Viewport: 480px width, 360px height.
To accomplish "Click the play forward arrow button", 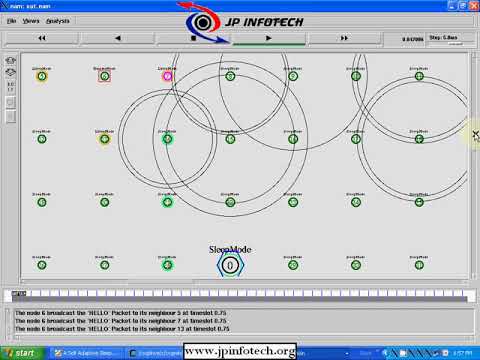I will point(269,38).
